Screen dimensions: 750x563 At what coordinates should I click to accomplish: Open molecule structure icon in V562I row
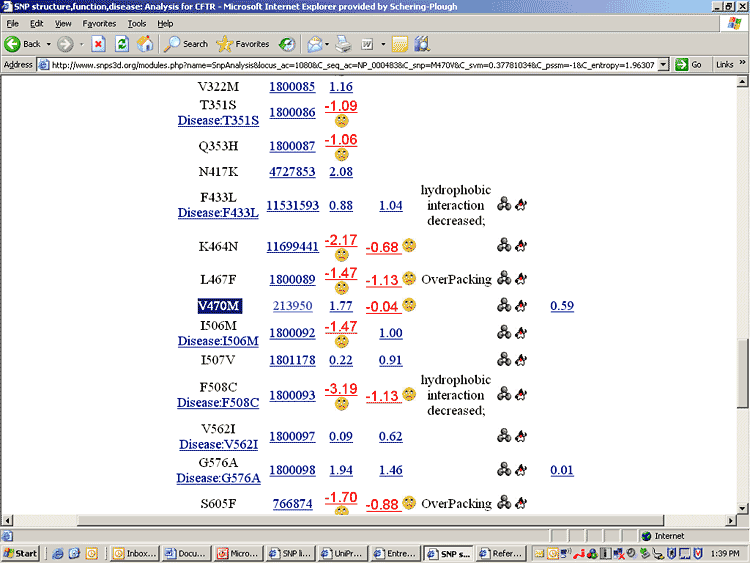[x=504, y=435]
